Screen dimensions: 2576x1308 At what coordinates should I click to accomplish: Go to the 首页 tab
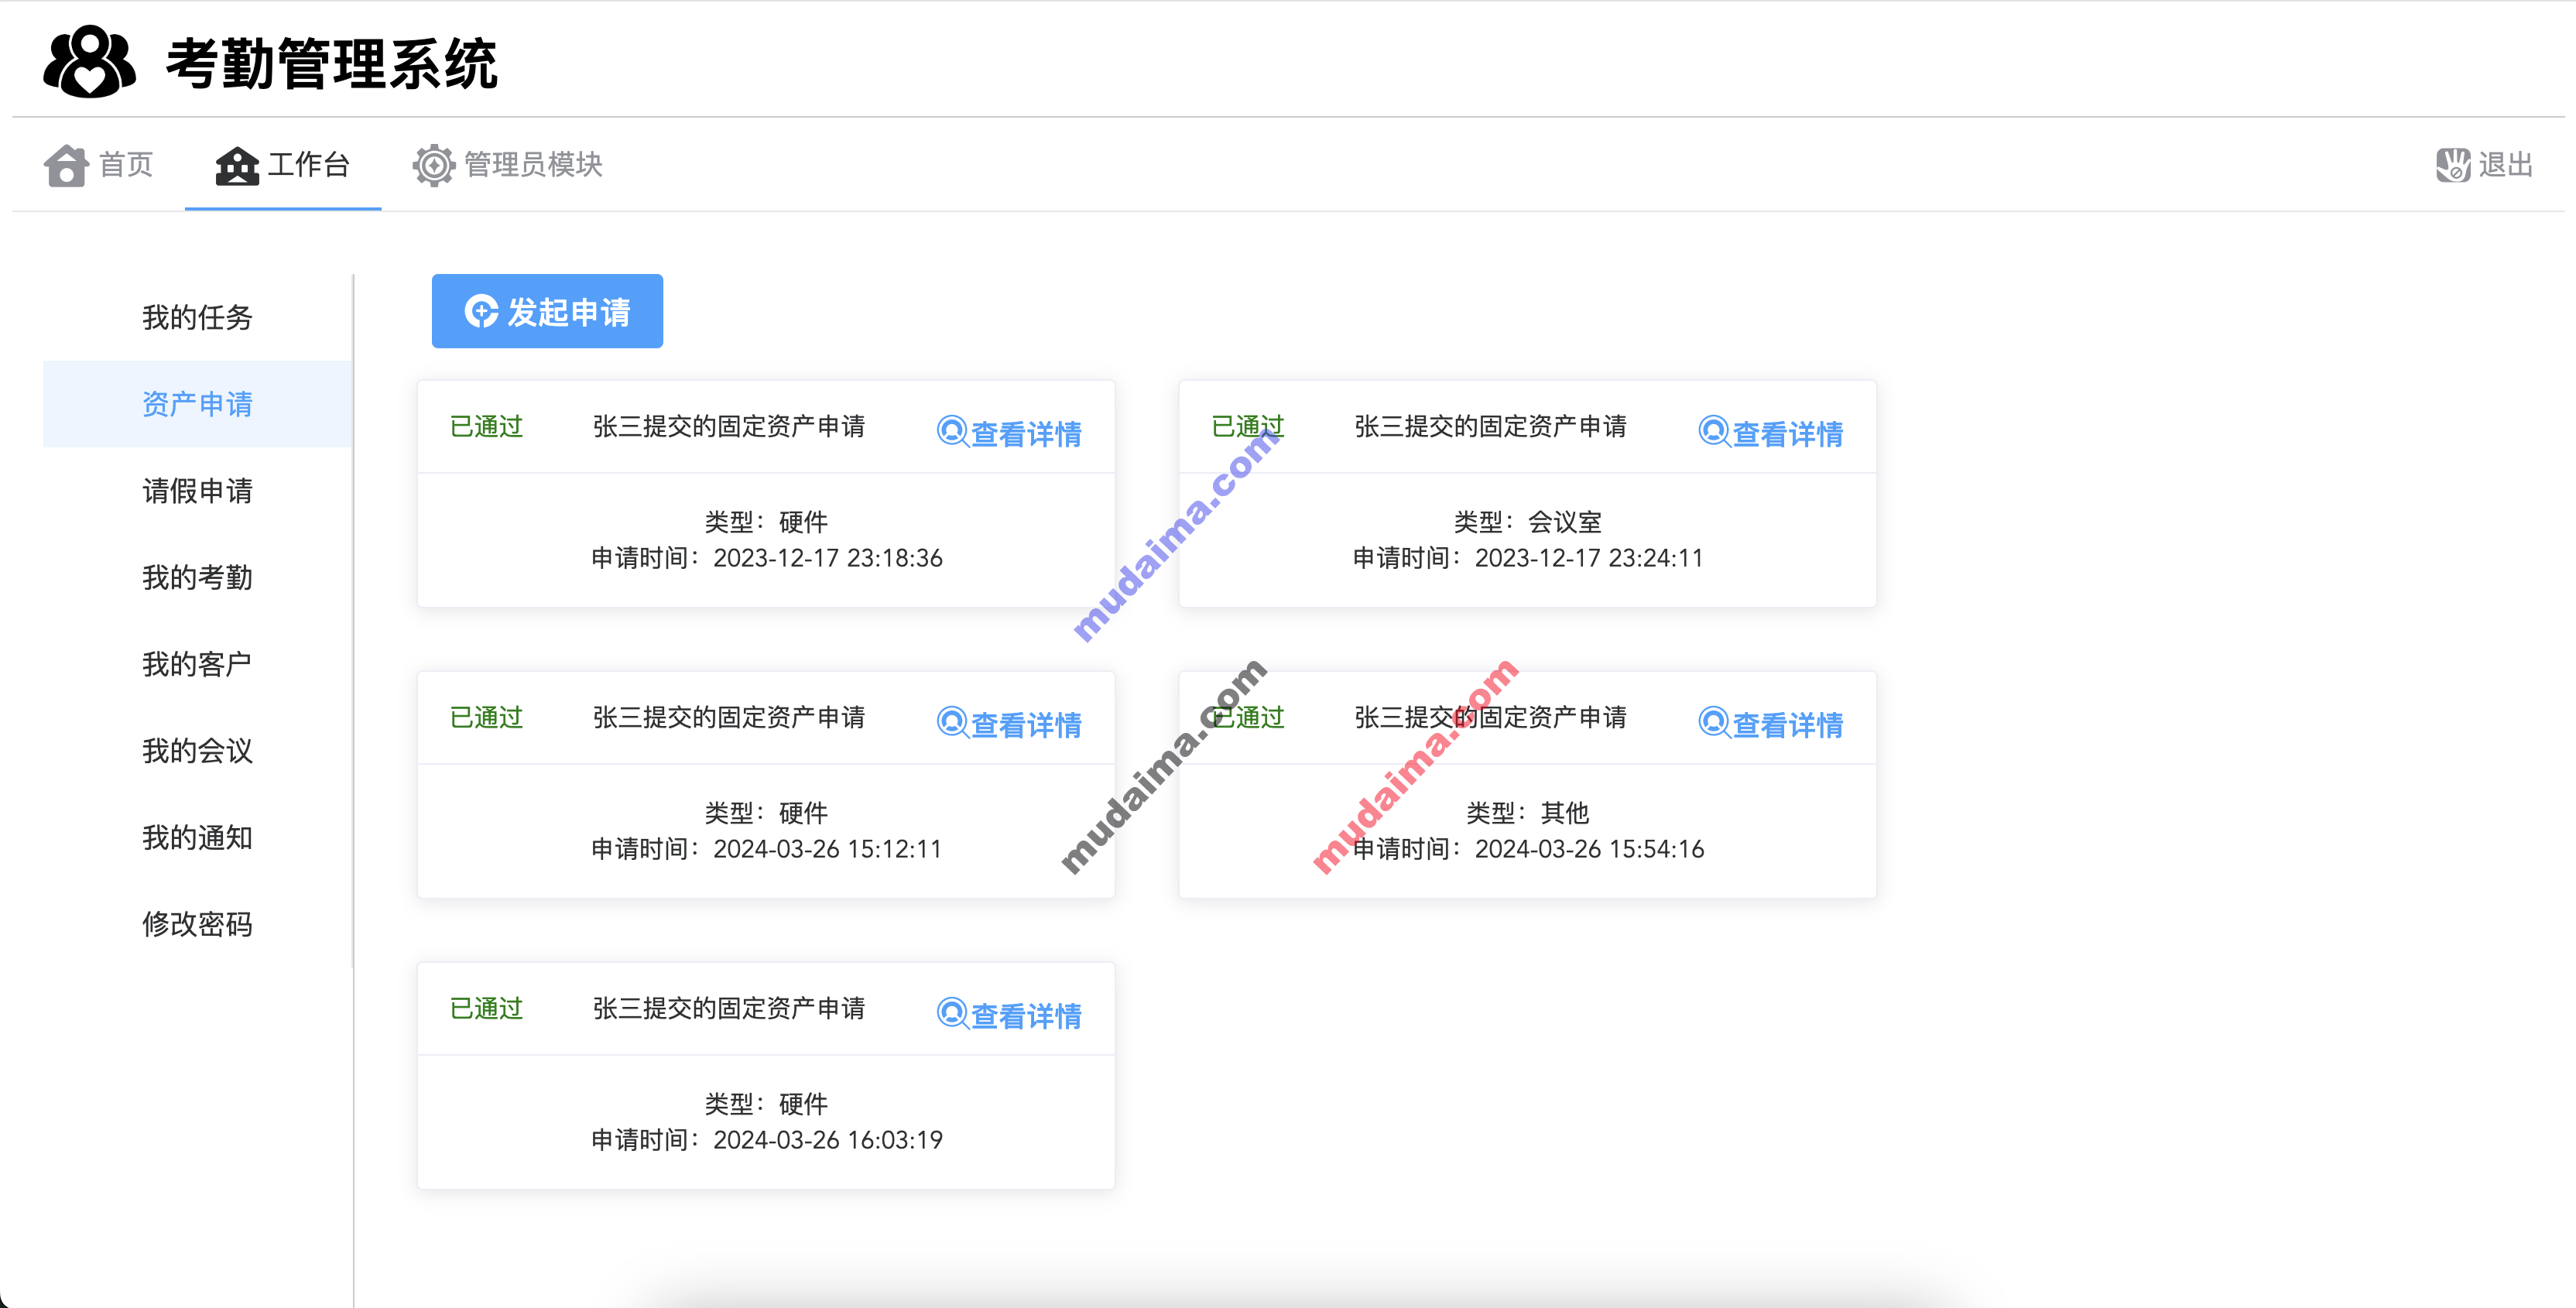click(99, 165)
